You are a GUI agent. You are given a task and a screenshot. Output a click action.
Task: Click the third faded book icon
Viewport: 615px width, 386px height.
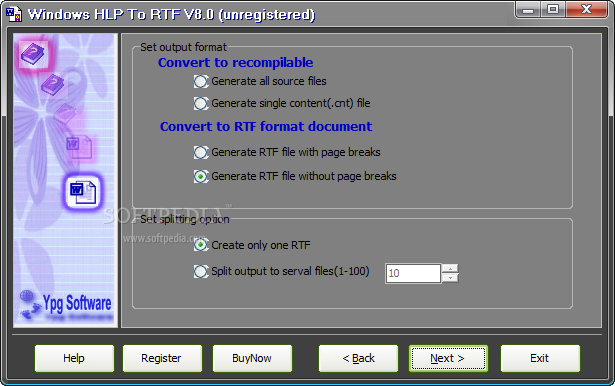[x=65, y=113]
